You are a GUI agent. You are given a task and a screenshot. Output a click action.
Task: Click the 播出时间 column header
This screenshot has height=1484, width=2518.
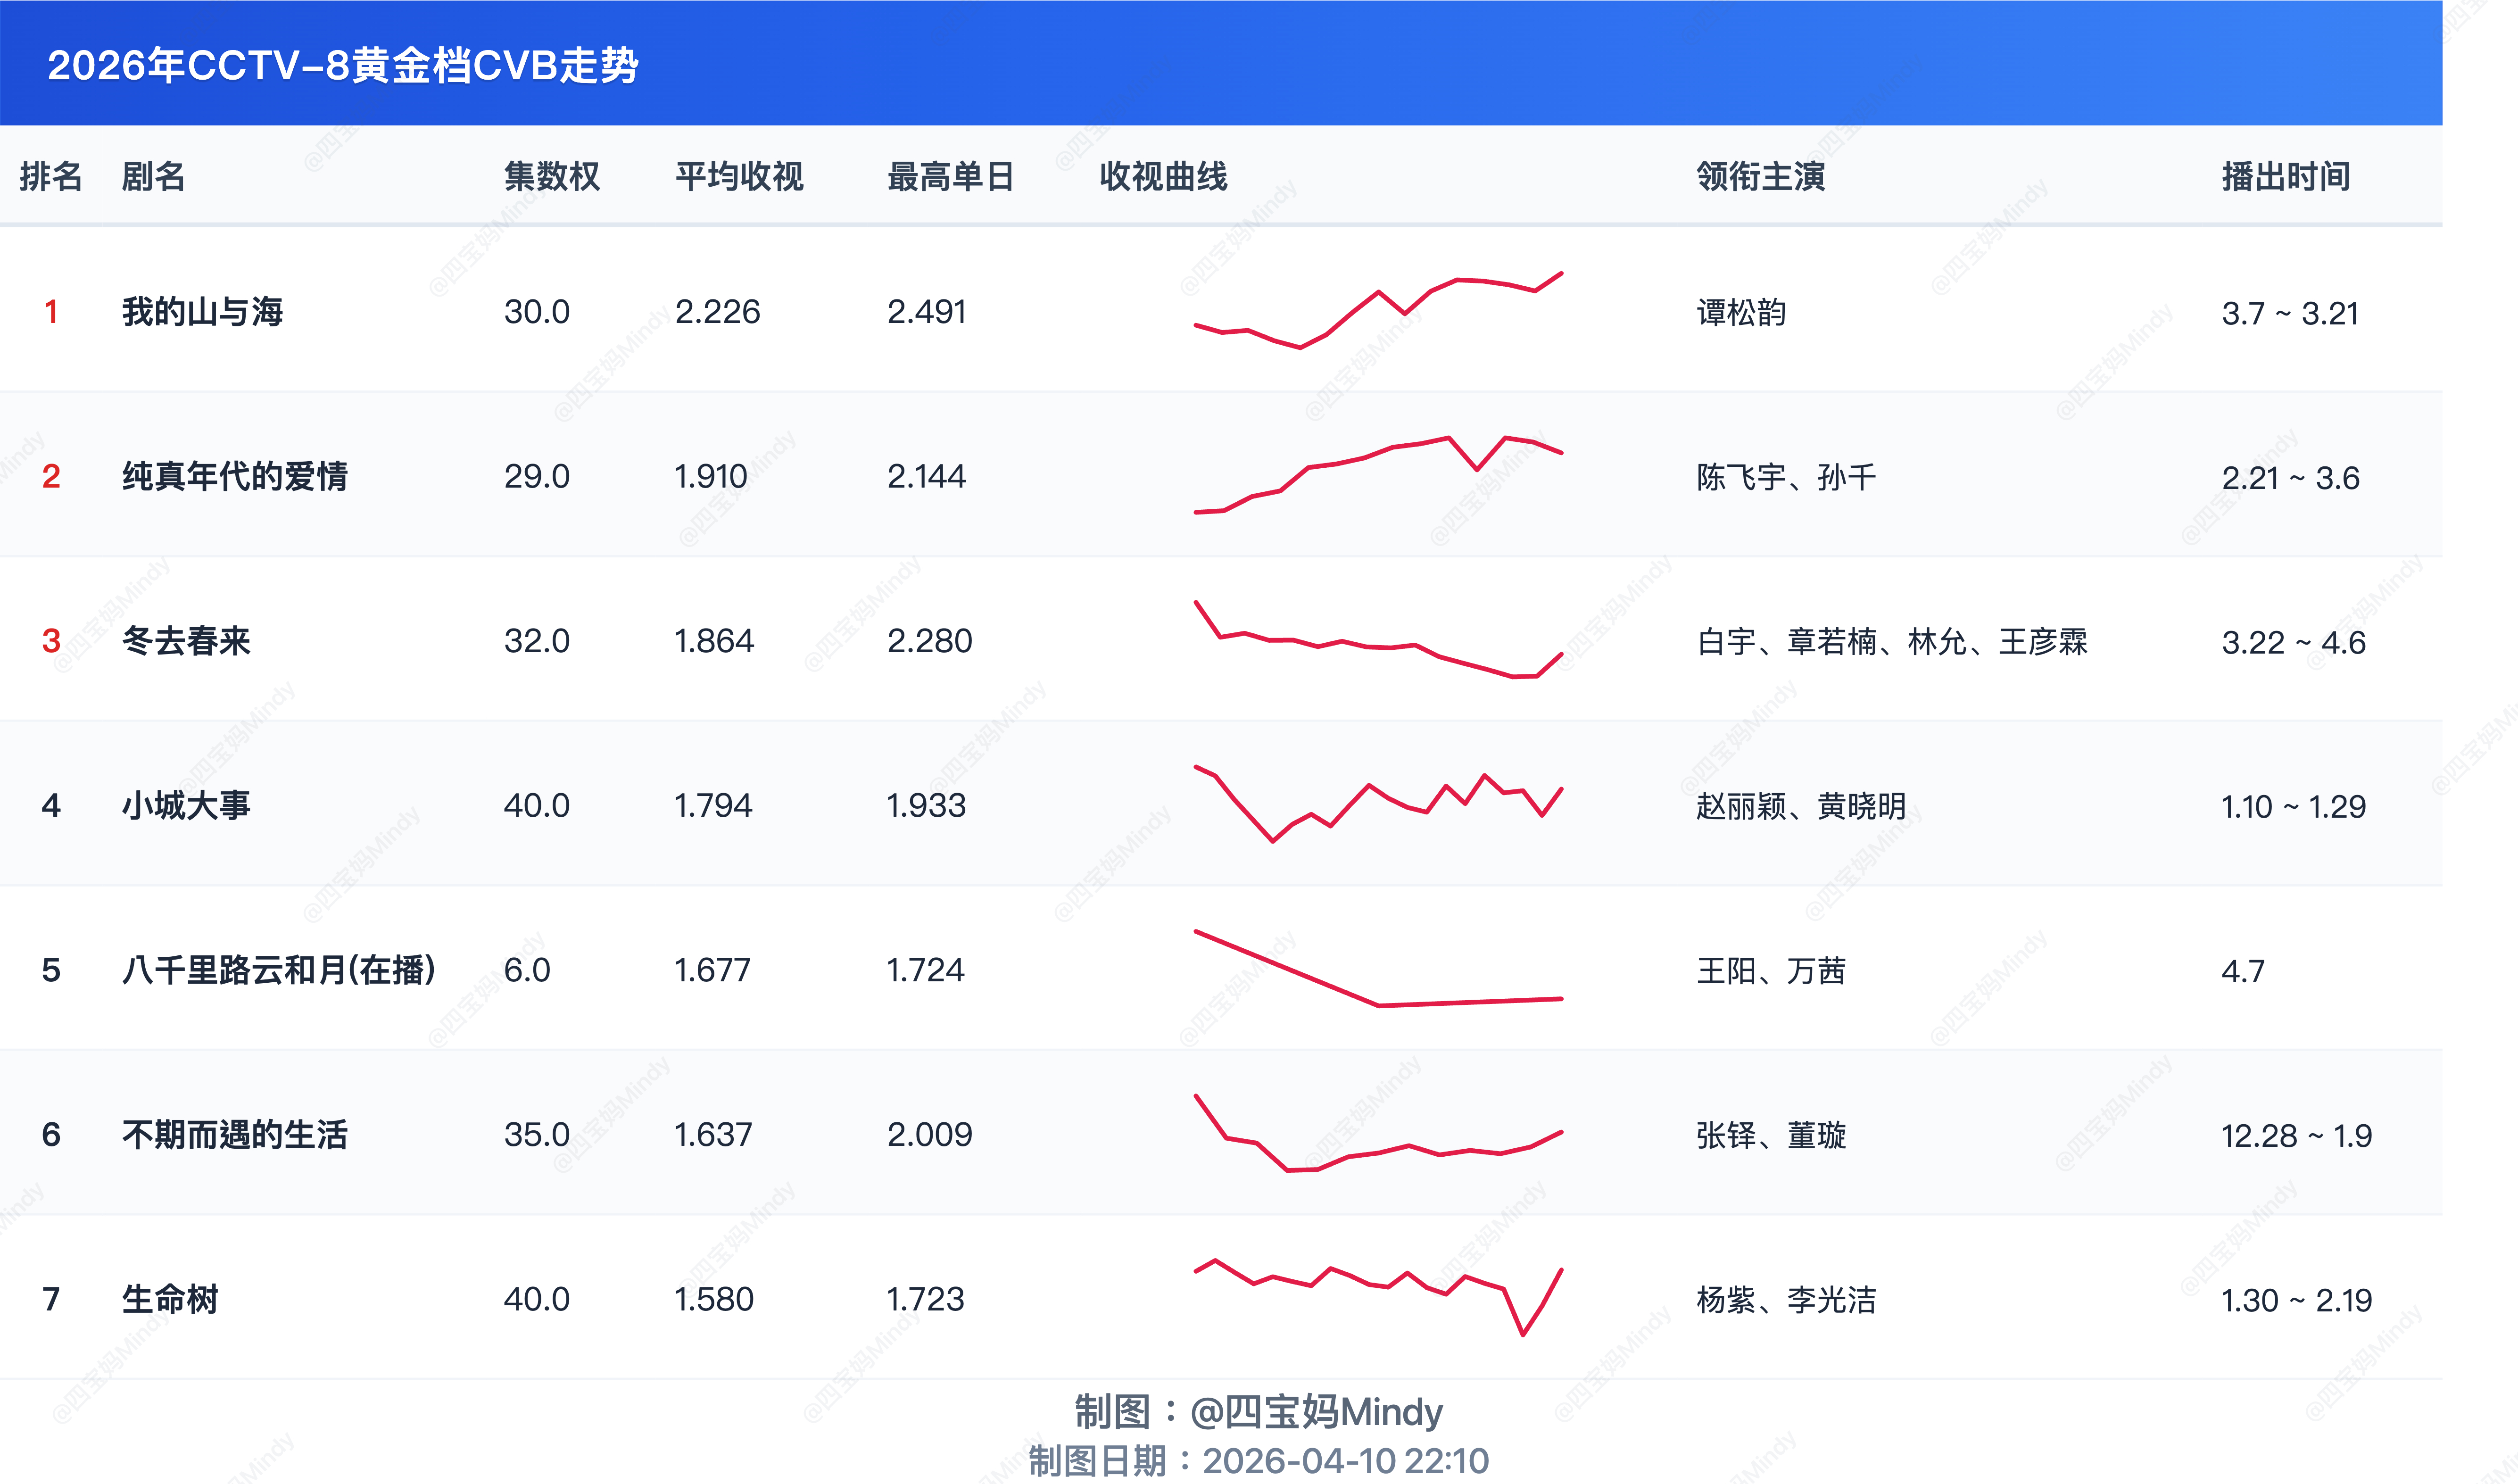2285,176
